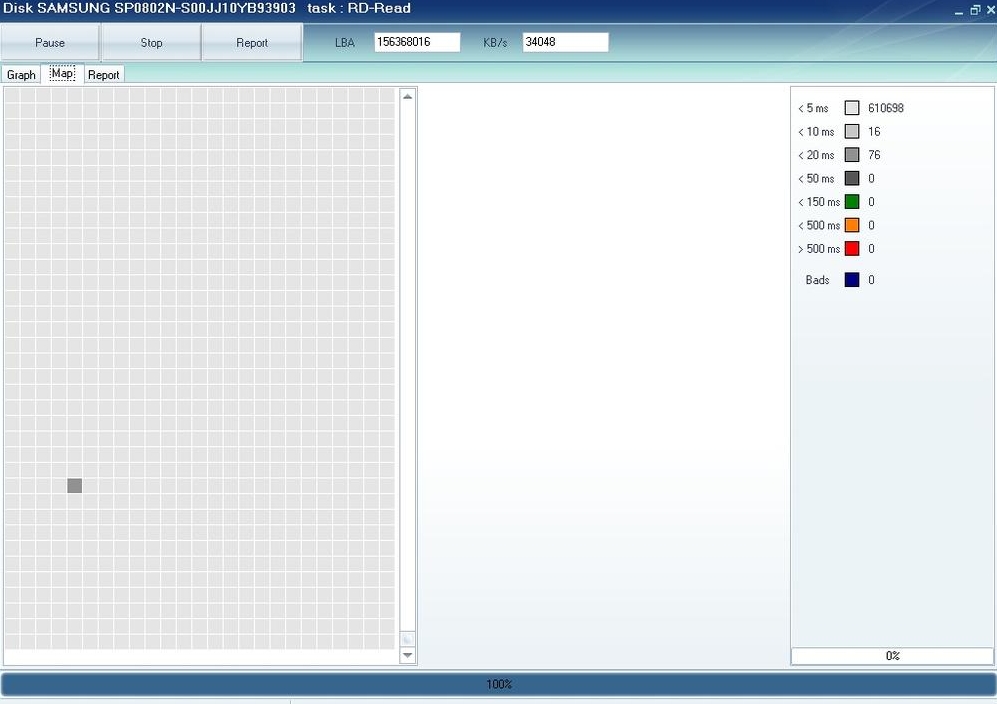Click the KB/s speed field
Image resolution: width=997 pixels, height=704 pixels.
point(565,42)
